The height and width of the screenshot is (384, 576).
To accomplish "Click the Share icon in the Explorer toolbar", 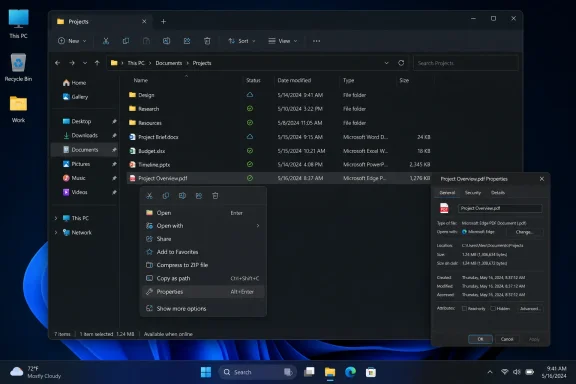I will pyautogui.click(x=187, y=41).
